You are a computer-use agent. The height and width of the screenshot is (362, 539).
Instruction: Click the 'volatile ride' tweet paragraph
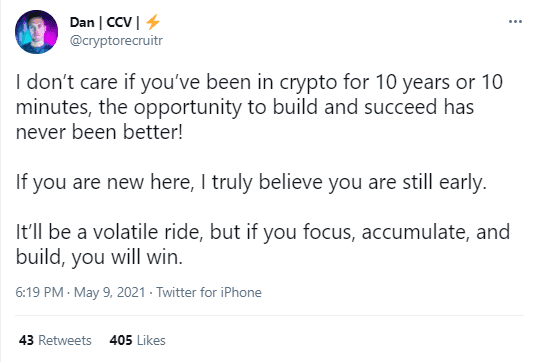[x=263, y=244]
